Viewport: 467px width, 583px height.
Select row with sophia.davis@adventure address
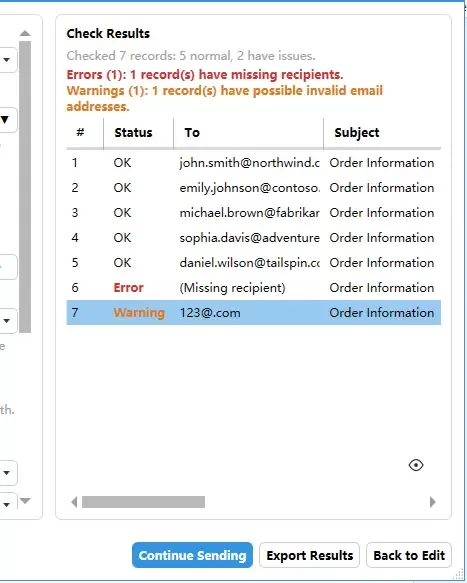click(x=254, y=238)
